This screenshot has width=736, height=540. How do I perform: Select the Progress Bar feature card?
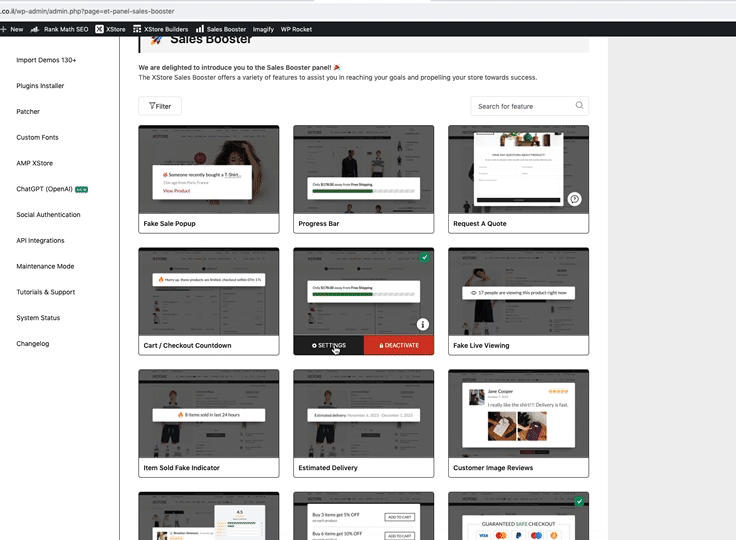click(364, 179)
